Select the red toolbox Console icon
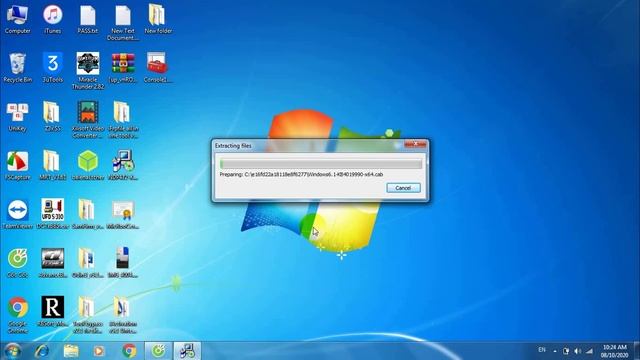 point(157,68)
